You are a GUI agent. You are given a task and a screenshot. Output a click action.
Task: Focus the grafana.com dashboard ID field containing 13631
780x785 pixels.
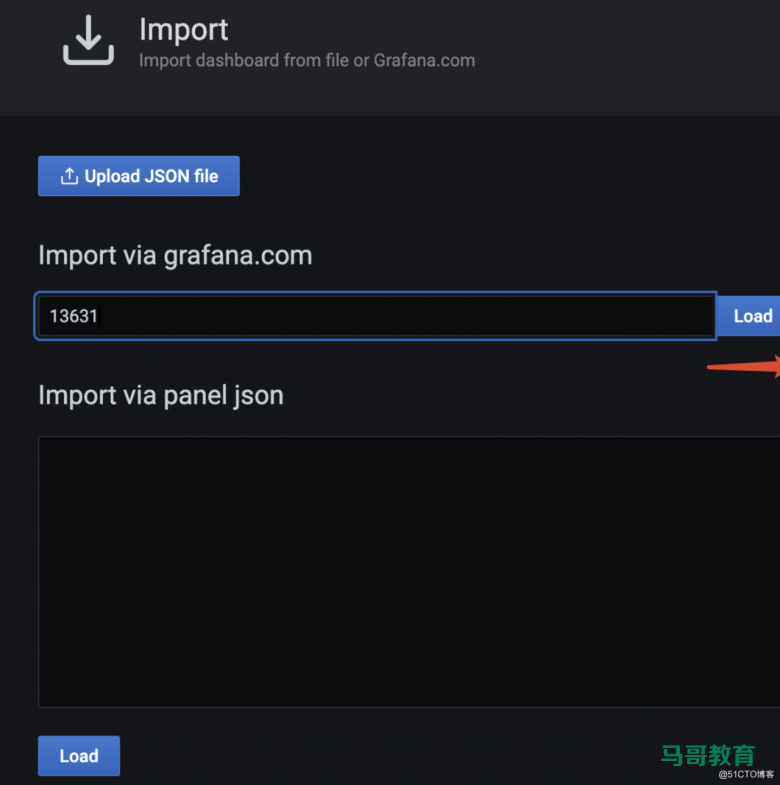375,316
